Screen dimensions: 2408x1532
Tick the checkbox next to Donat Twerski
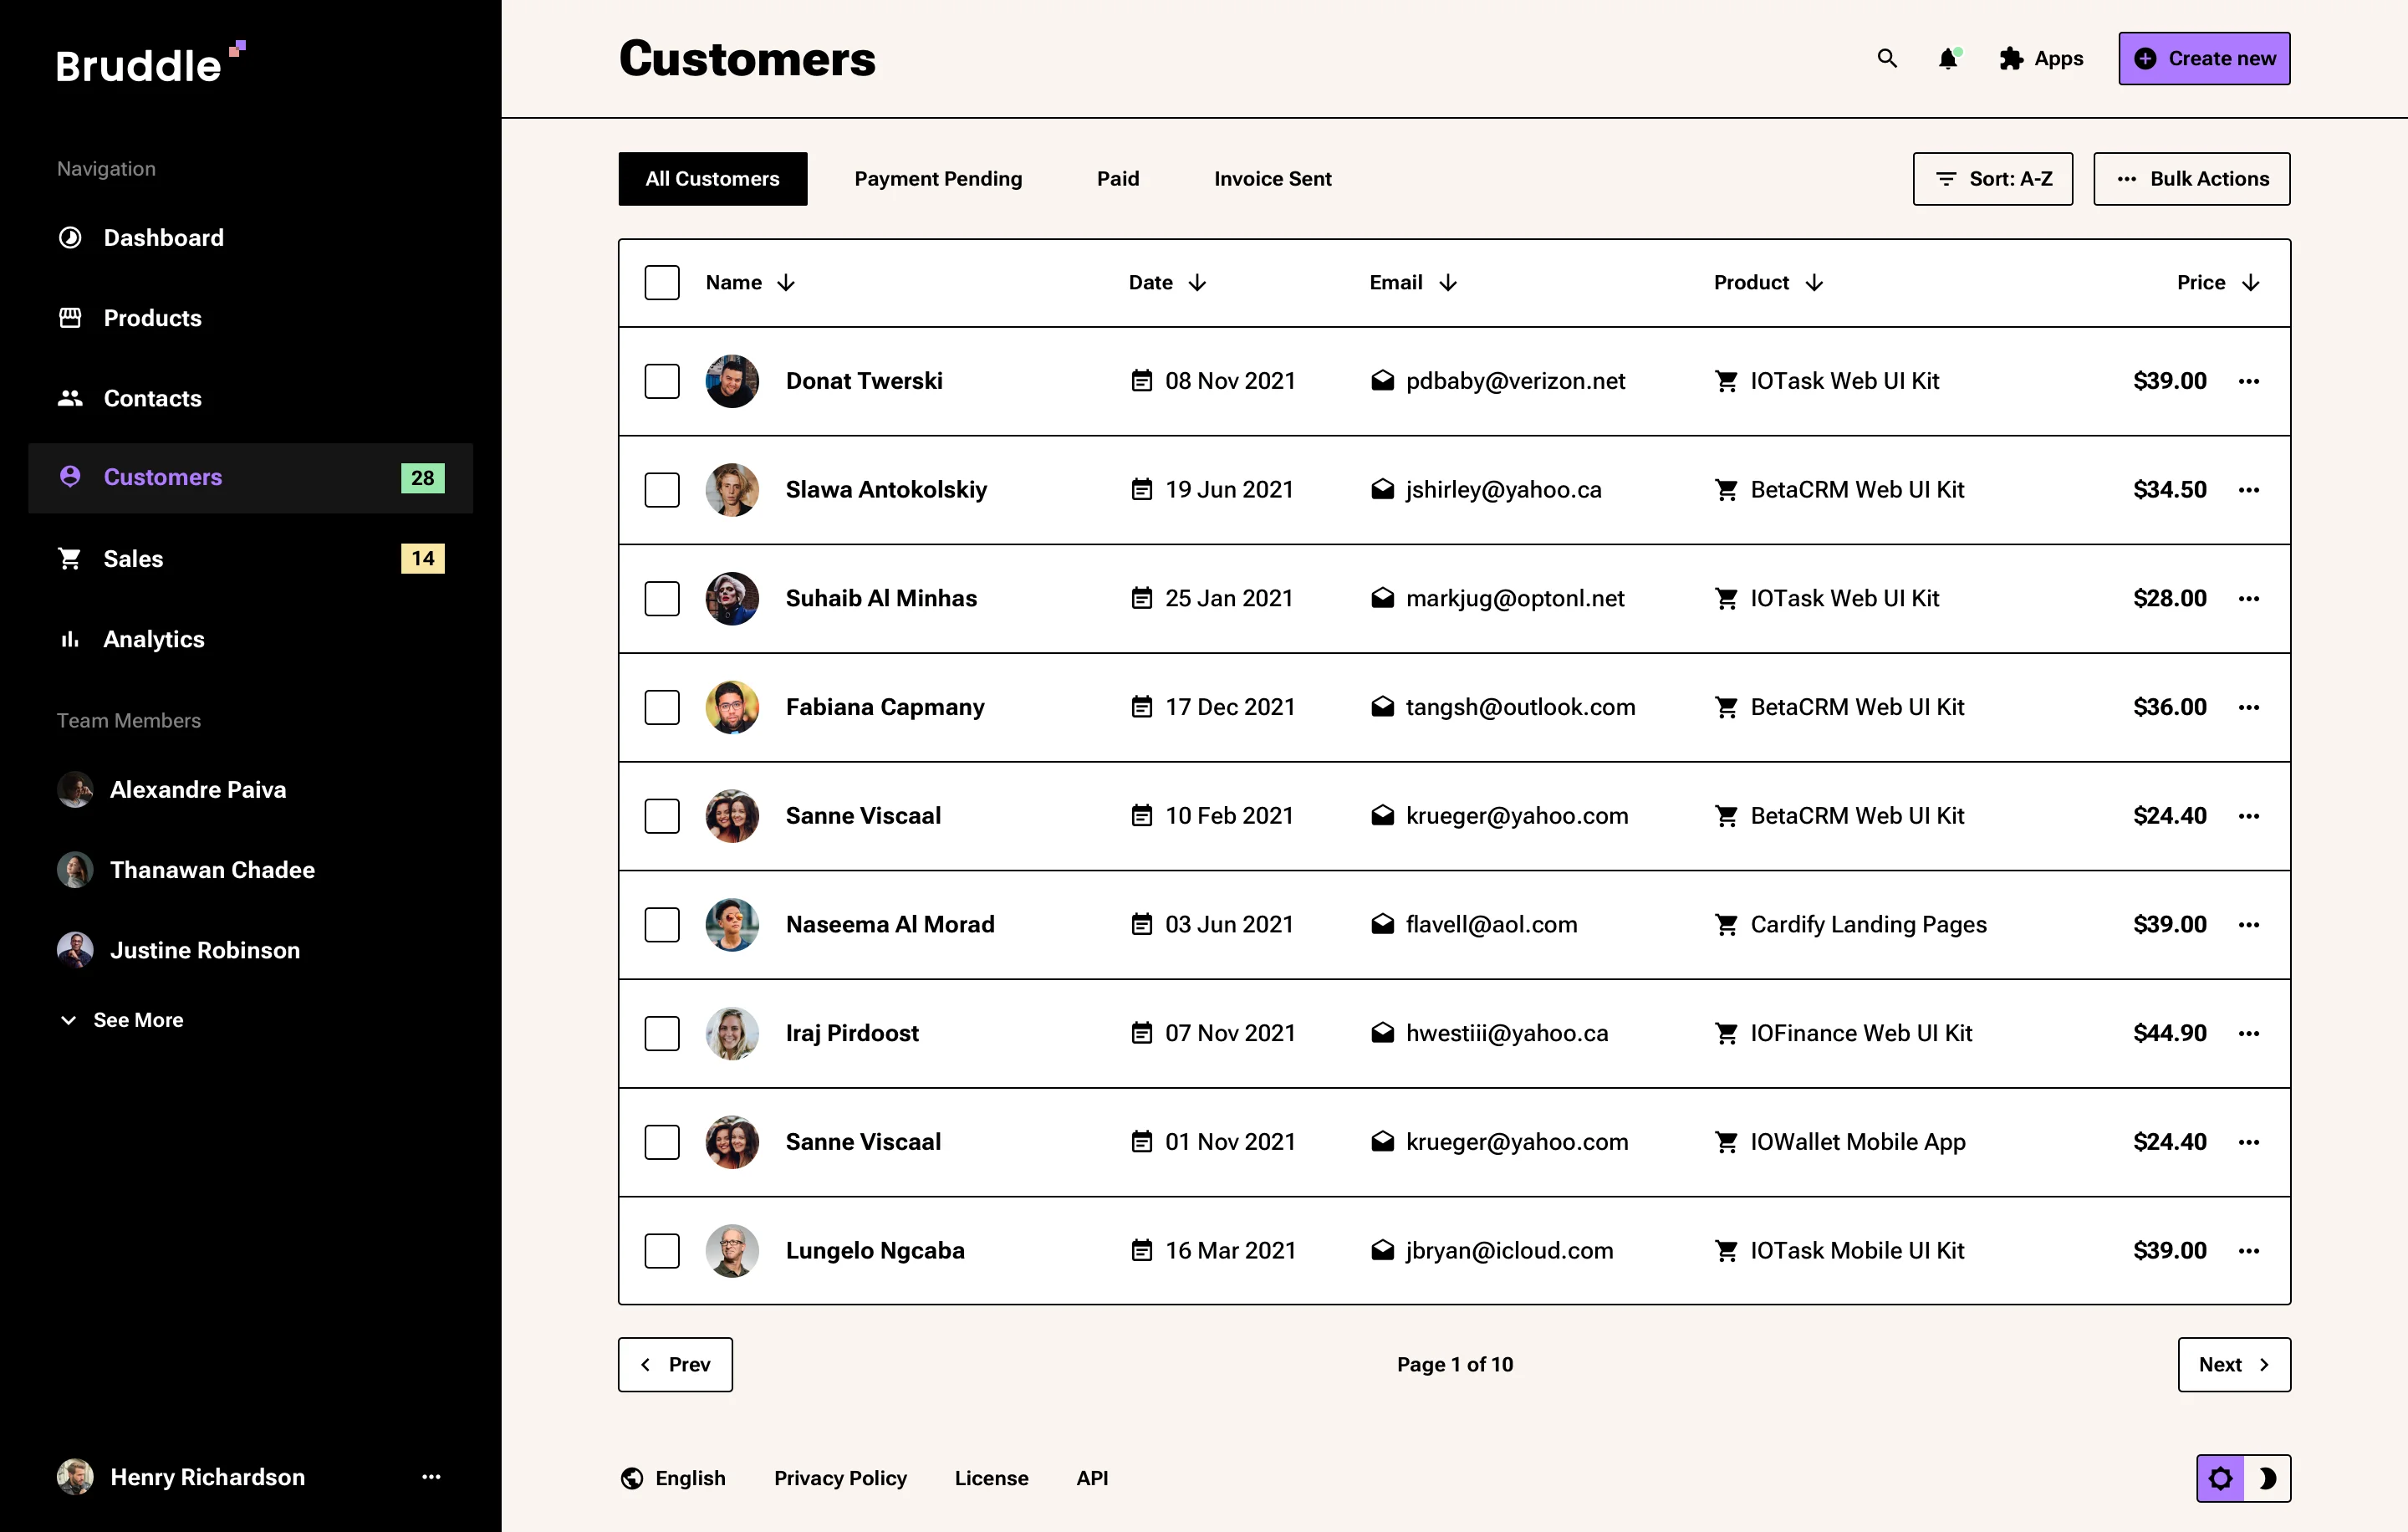point(662,381)
